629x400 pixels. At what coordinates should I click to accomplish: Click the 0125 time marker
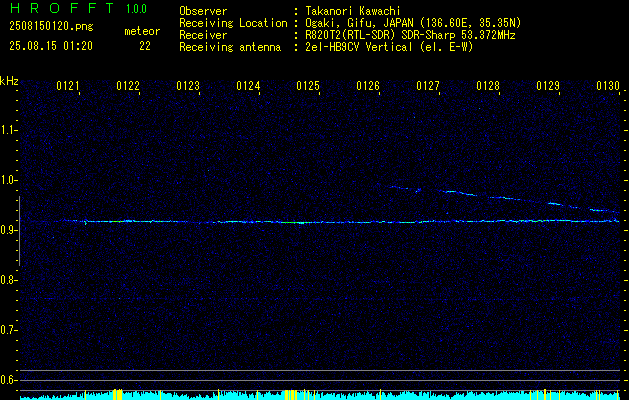click(x=308, y=86)
